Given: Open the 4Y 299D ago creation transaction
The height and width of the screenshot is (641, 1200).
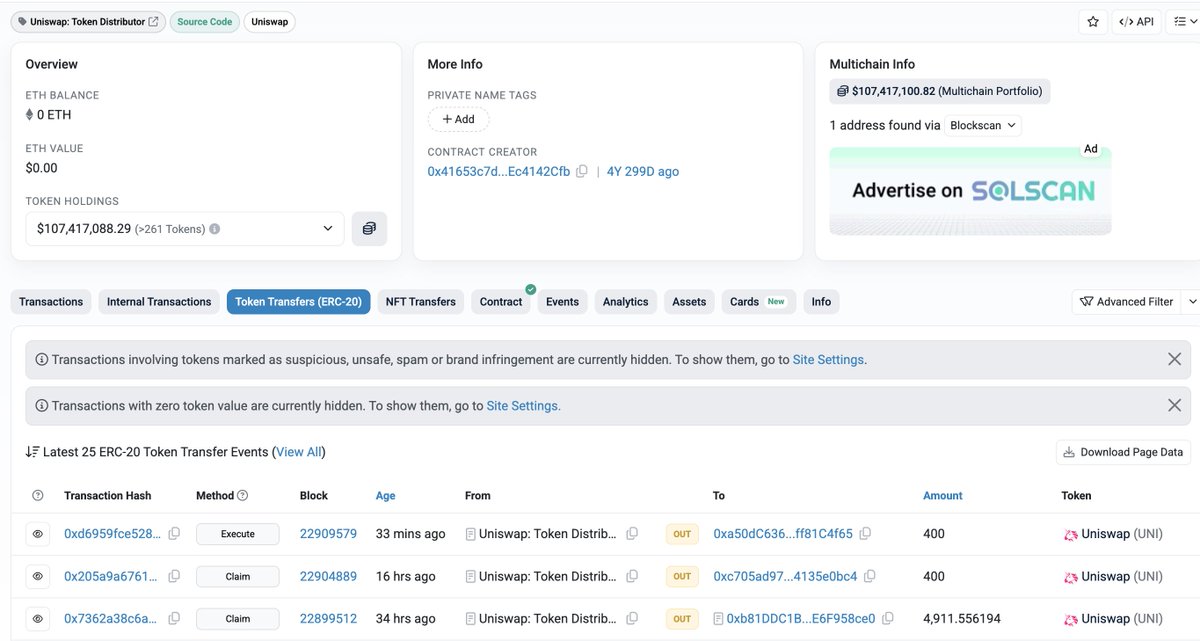Looking at the screenshot, I should click(643, 171).
